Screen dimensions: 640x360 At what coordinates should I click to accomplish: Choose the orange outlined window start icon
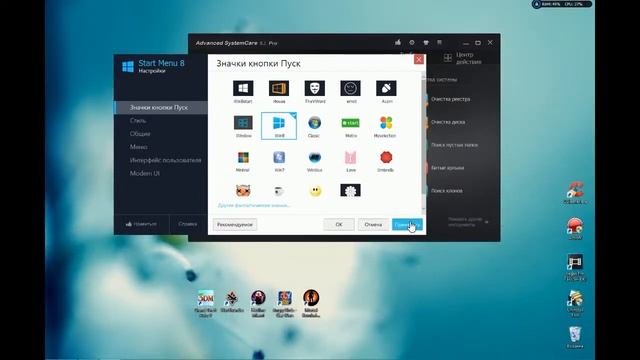[x=279, y=88]
